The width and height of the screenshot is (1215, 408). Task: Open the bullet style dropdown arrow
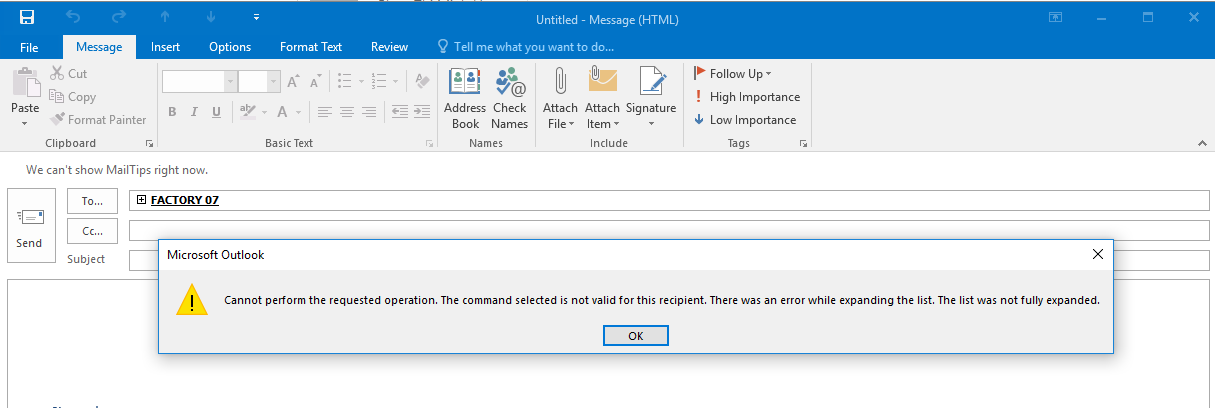point(360,82)
